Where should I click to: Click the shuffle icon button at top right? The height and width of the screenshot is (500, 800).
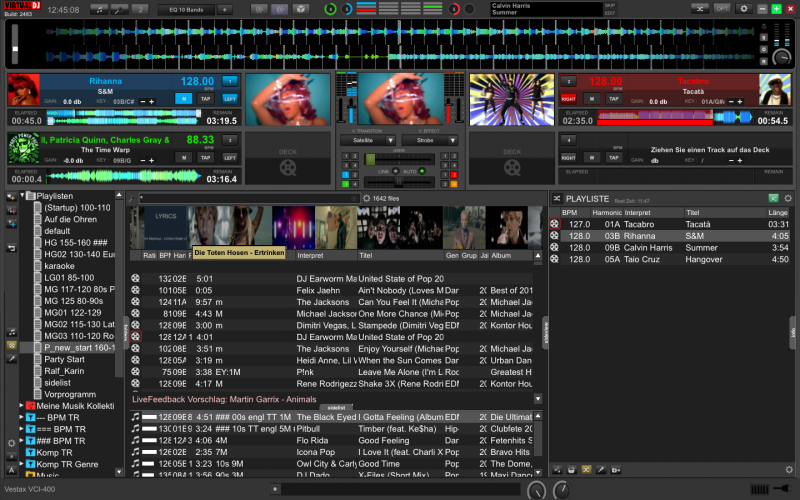click(x=700, y=9)
